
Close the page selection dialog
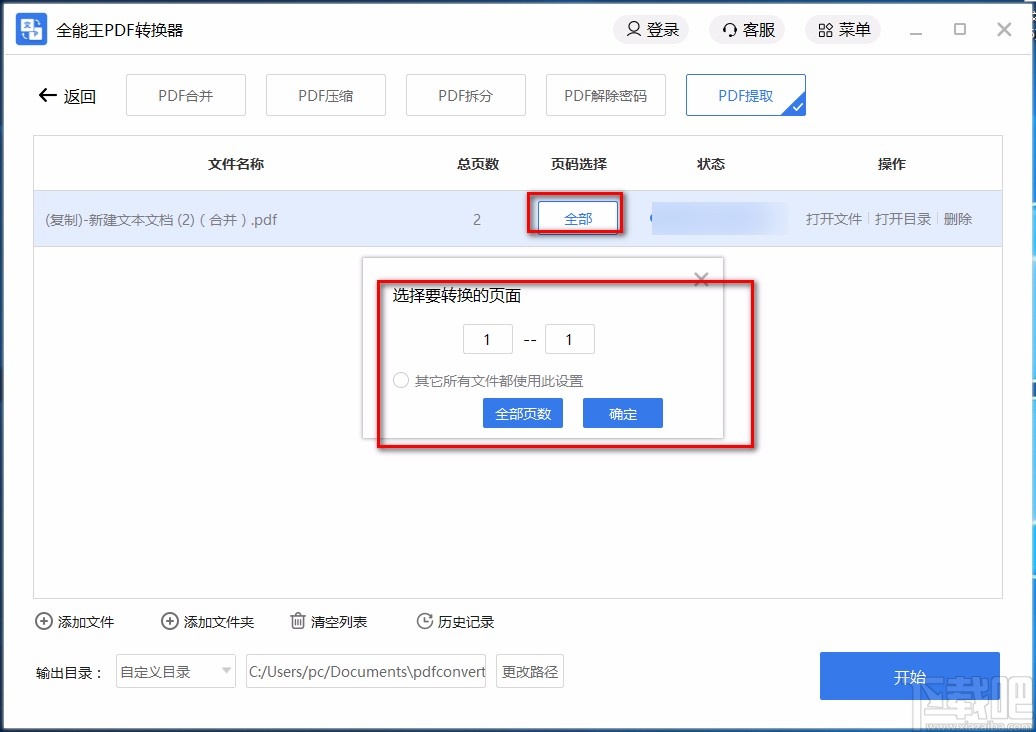700,280
